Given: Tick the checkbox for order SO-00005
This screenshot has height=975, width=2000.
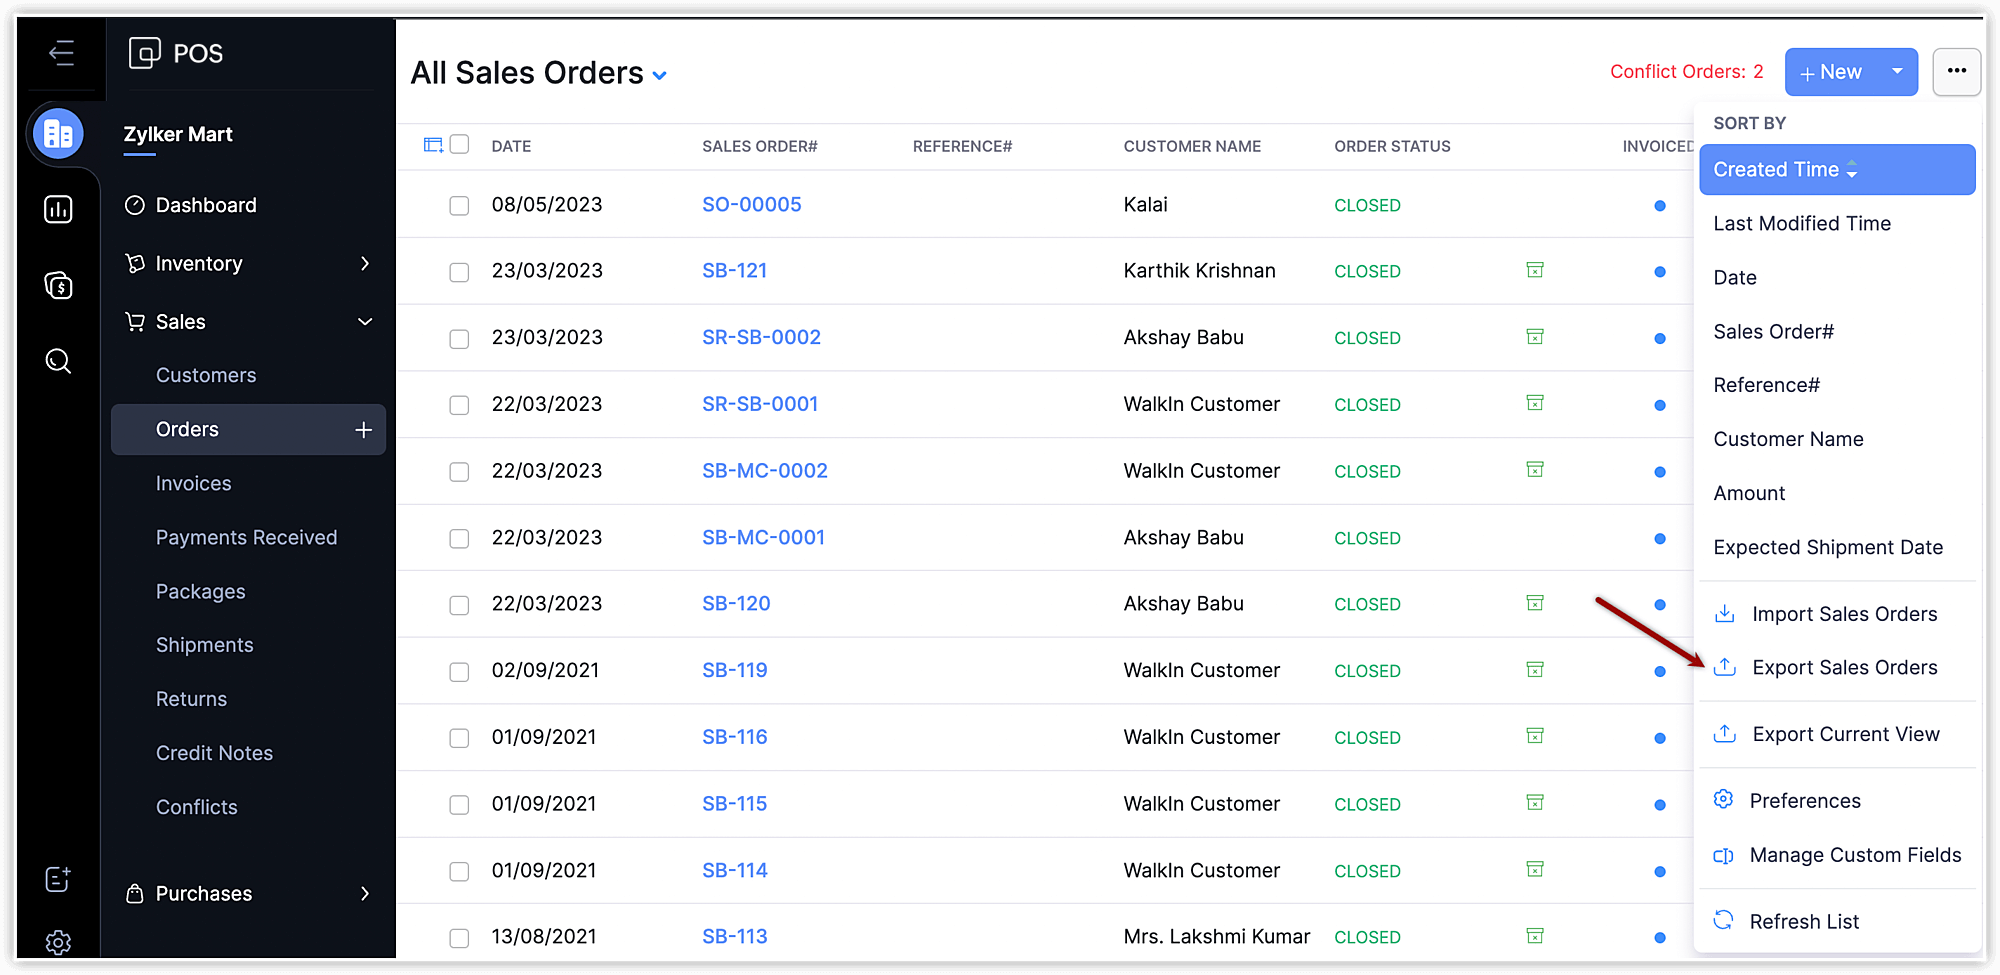Looking at the screenshot, I should pos(459,205).
